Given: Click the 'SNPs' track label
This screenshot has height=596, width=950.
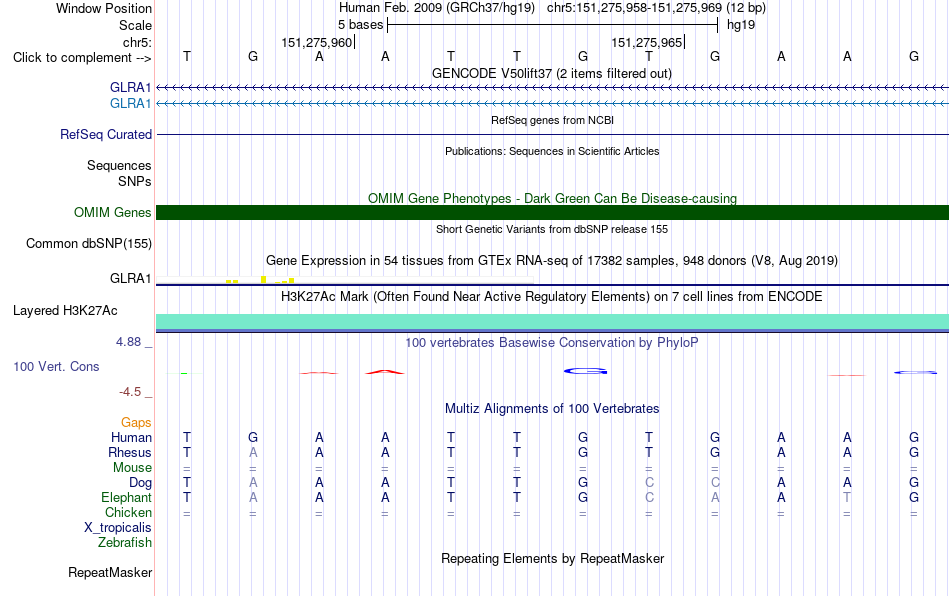Looking at the screenshot, I should pyautogui.click(x=135, y=181).
